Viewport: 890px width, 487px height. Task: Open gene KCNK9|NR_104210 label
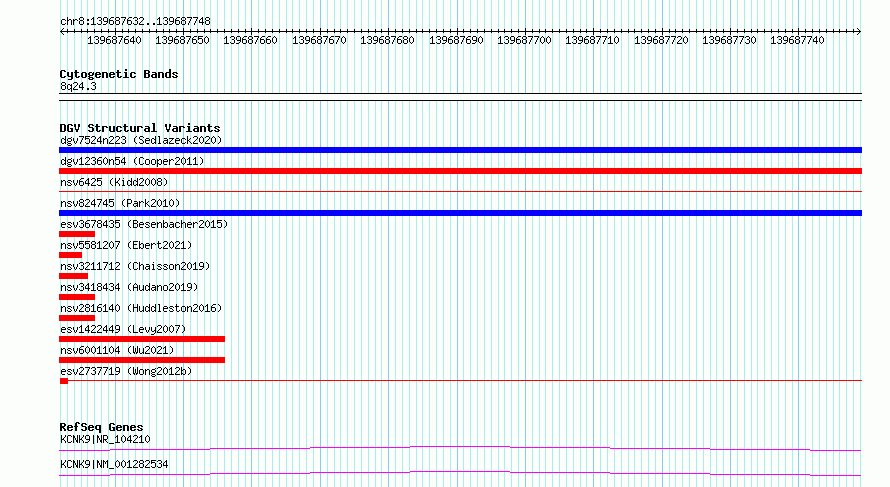click(105, 439)
